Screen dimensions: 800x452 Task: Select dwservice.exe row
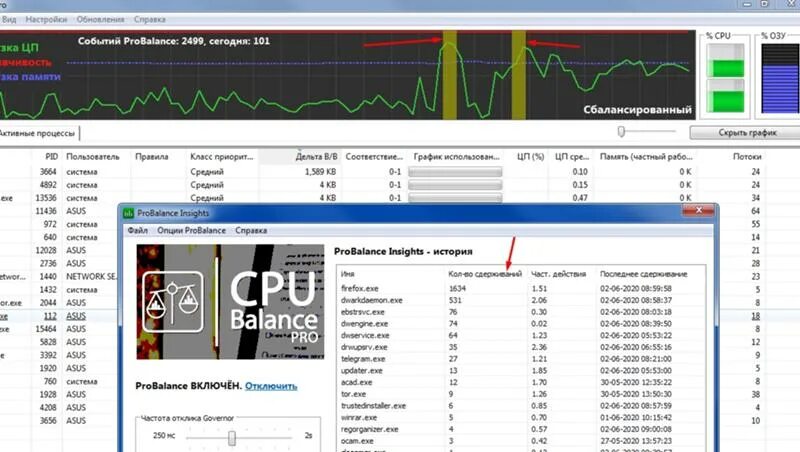point(520,335)
